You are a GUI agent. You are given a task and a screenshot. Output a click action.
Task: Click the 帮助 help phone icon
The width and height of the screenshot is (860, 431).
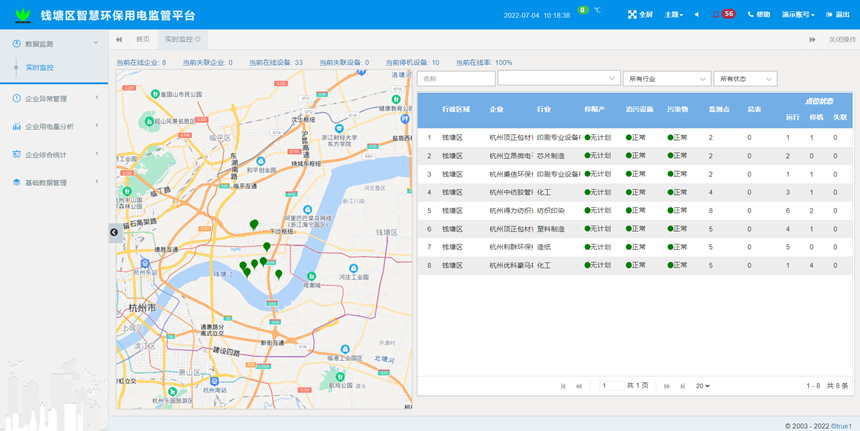(x=750, y=15)
